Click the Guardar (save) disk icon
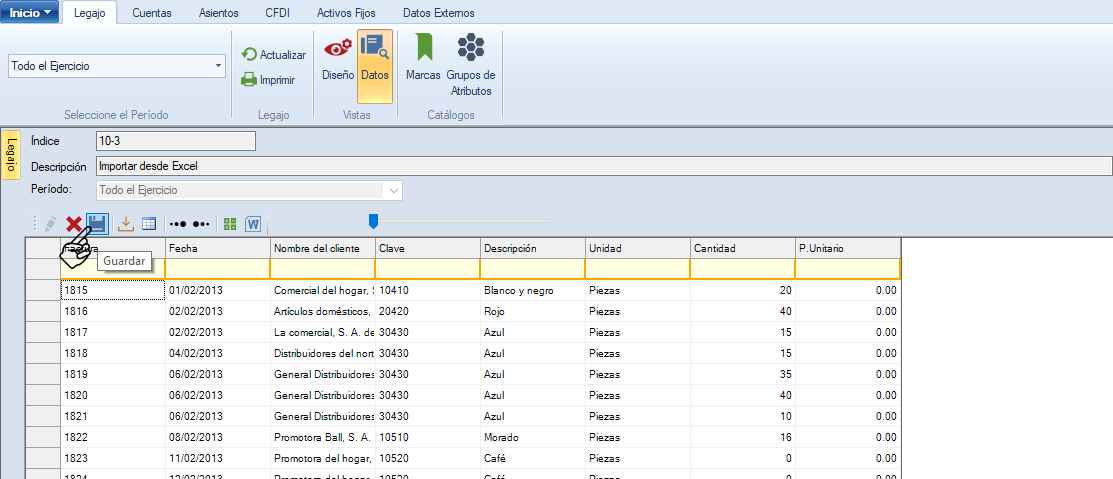 coord(97,224)
